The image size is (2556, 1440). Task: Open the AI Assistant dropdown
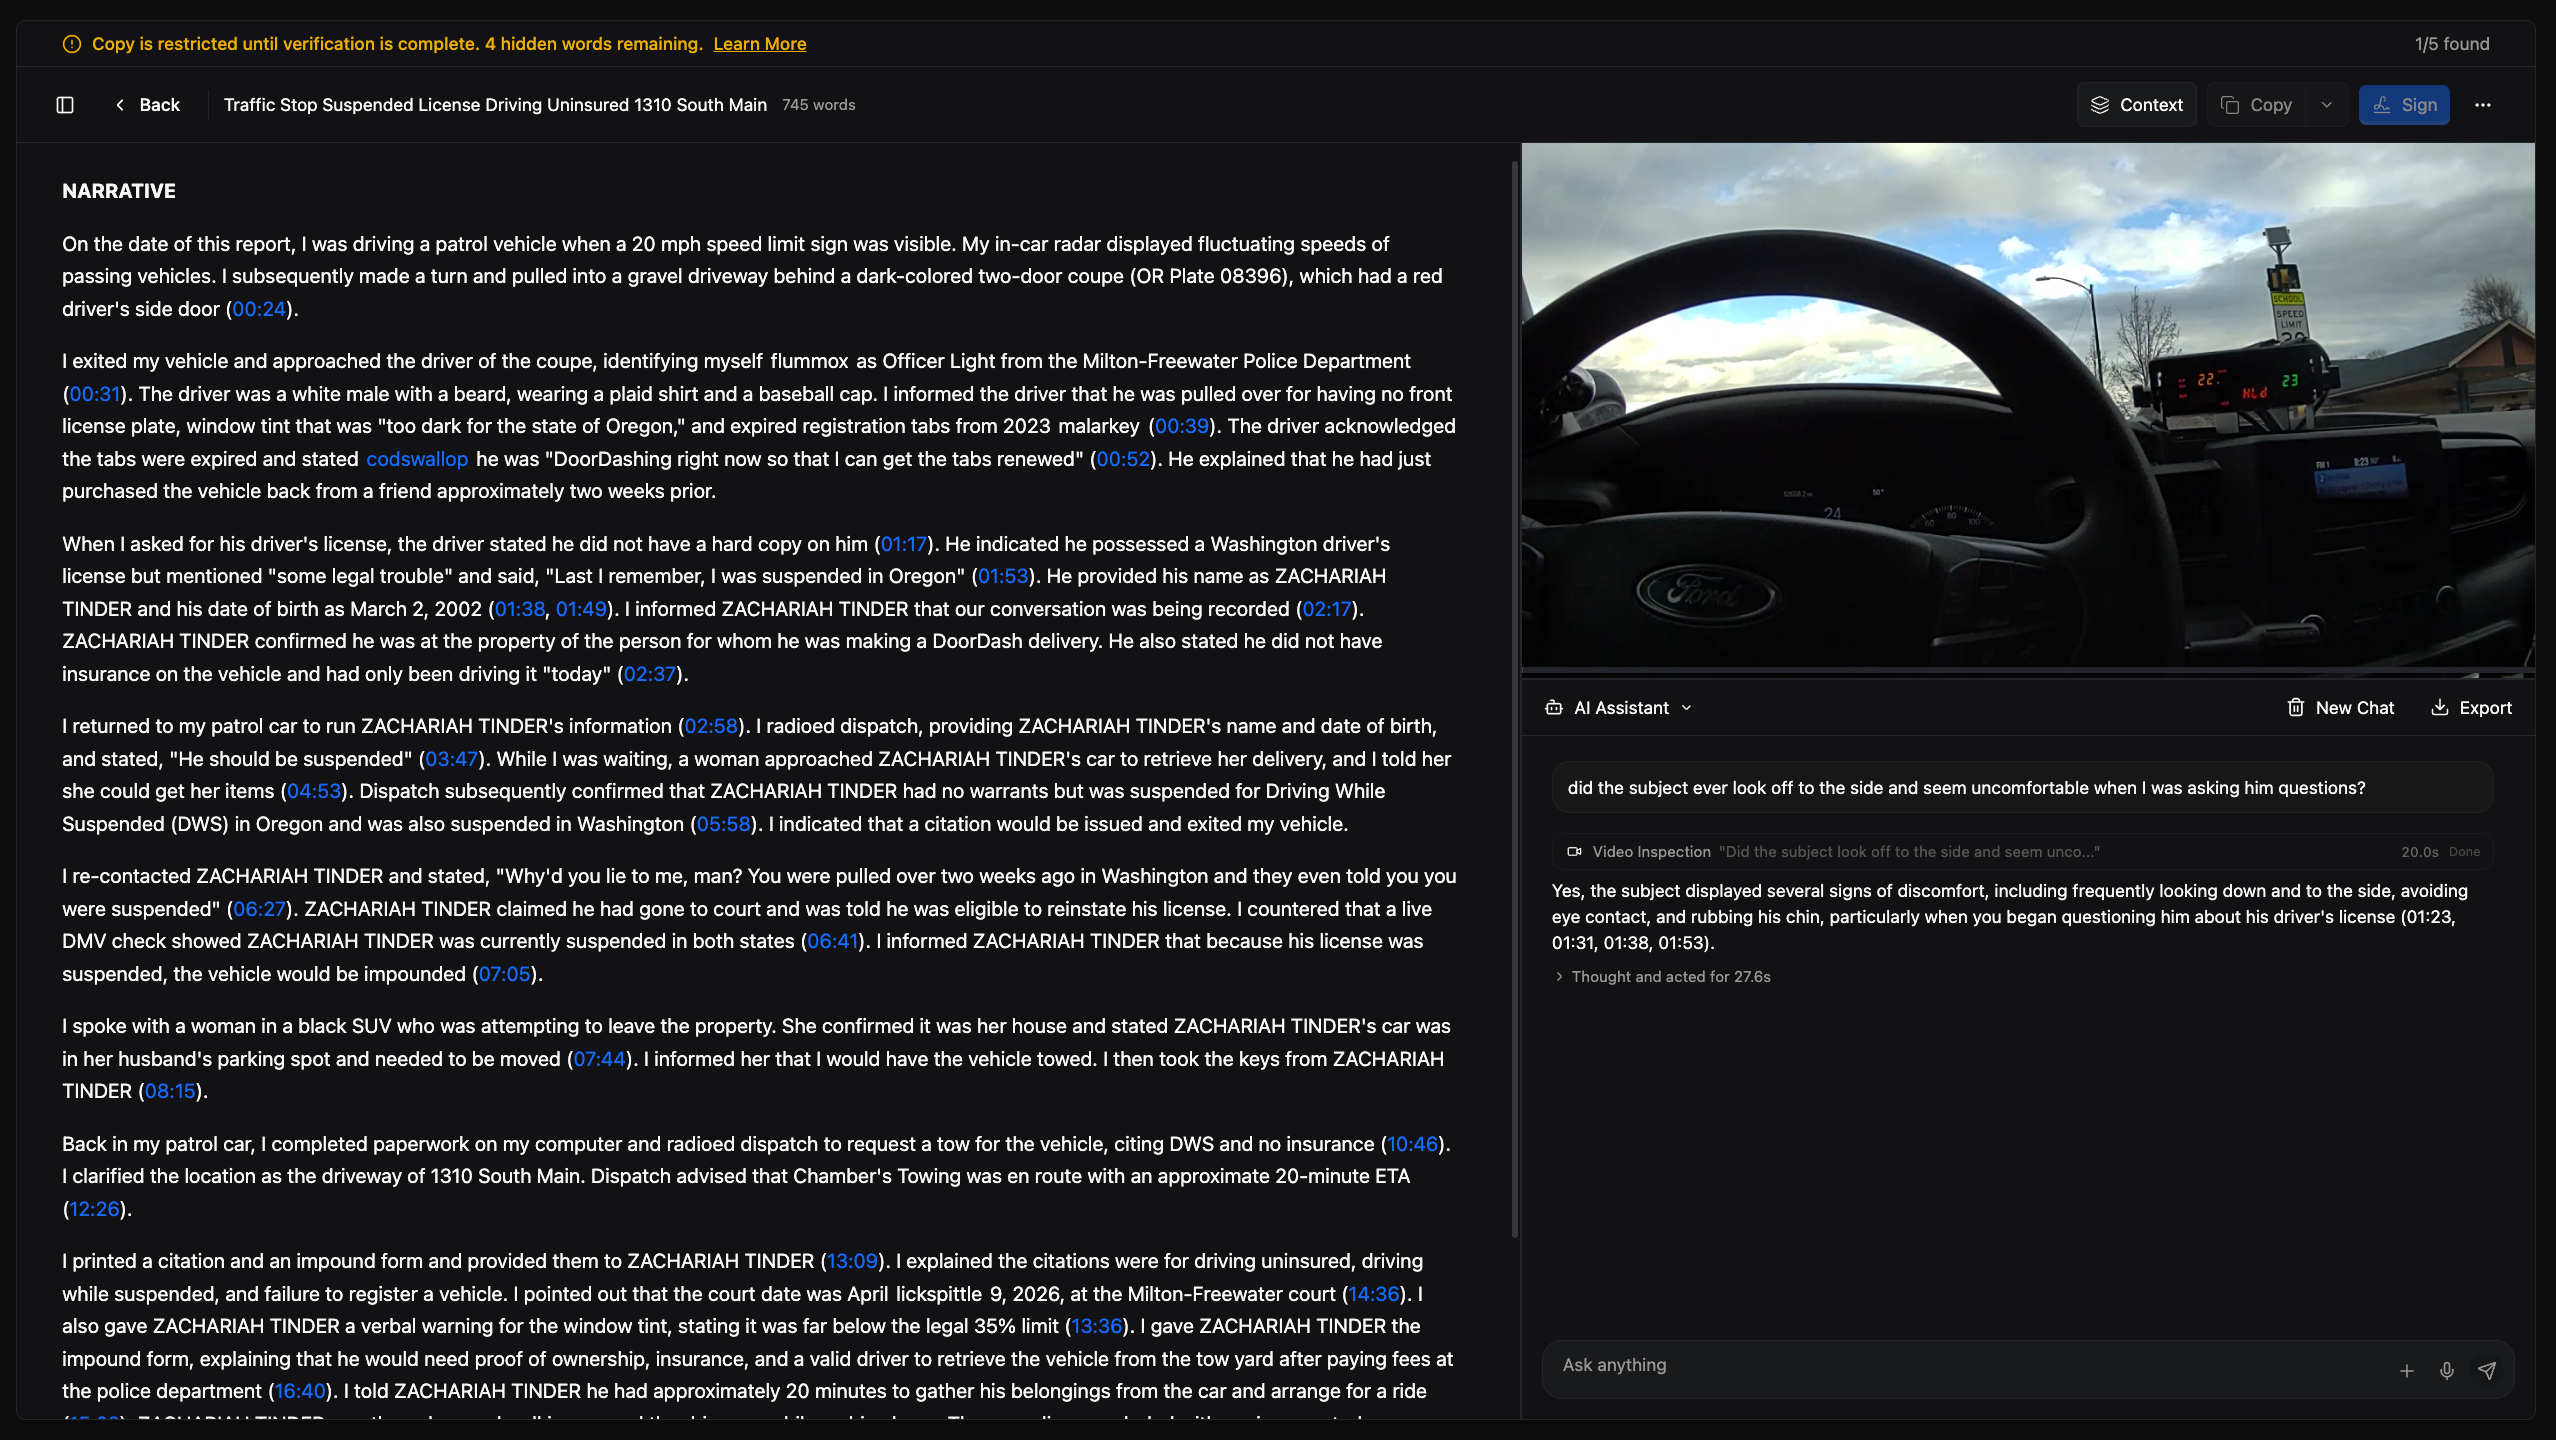1620,708
